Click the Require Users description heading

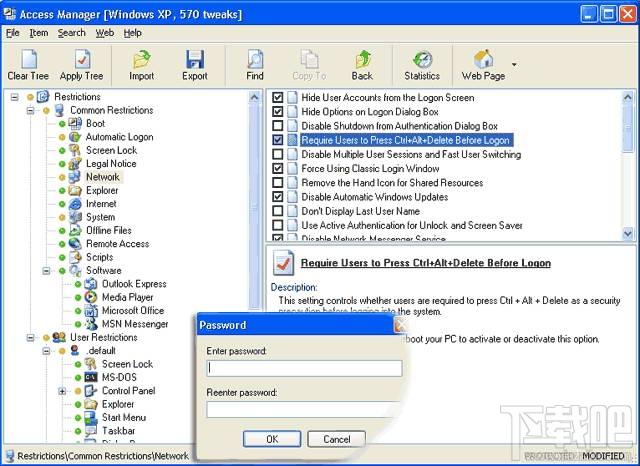click(426, 263)
